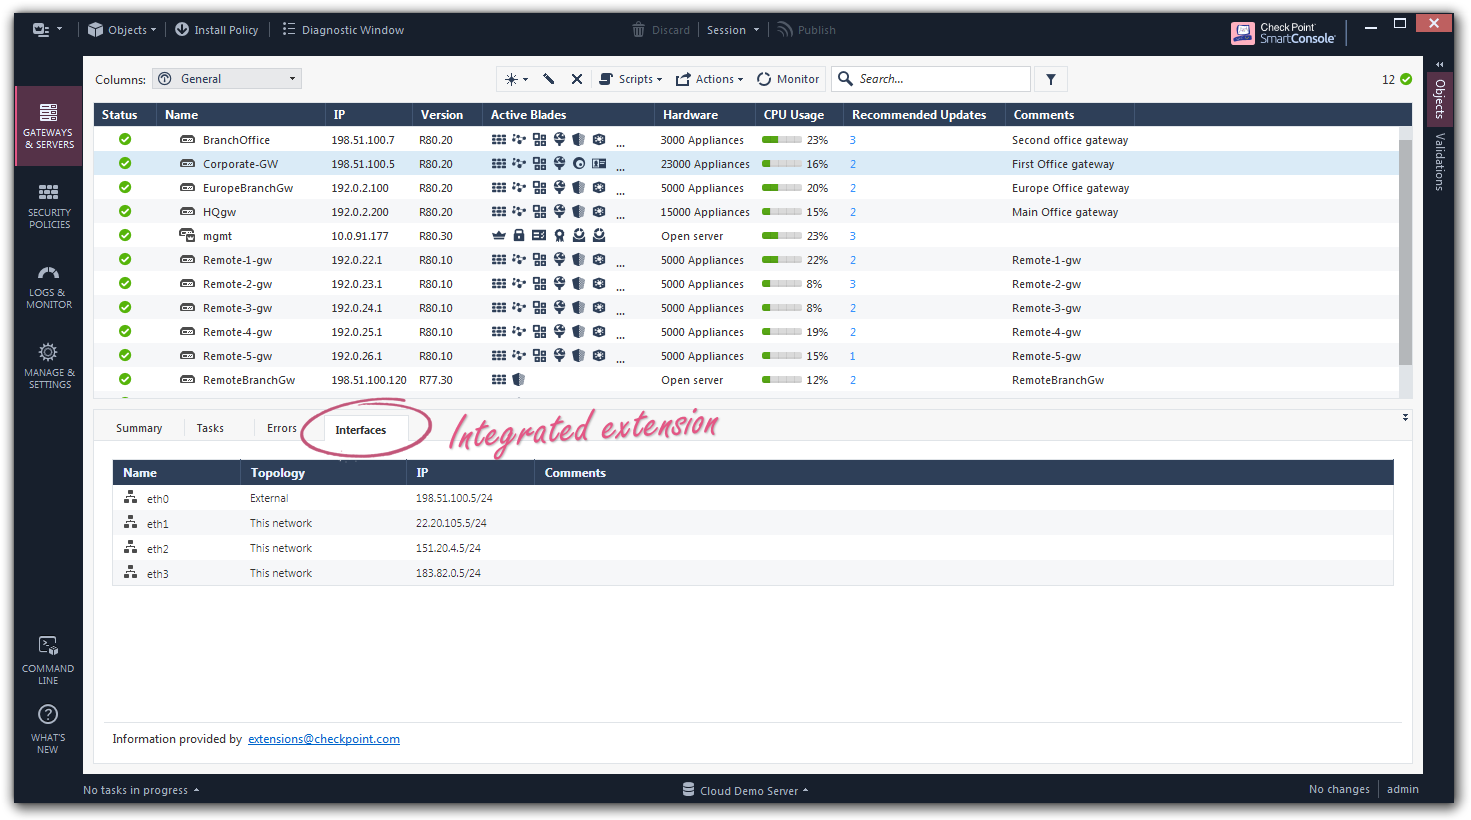Click mgmt lock blade icon
Image resolution: width=1471 pixels, height=820 pixels.
(519, 236)
